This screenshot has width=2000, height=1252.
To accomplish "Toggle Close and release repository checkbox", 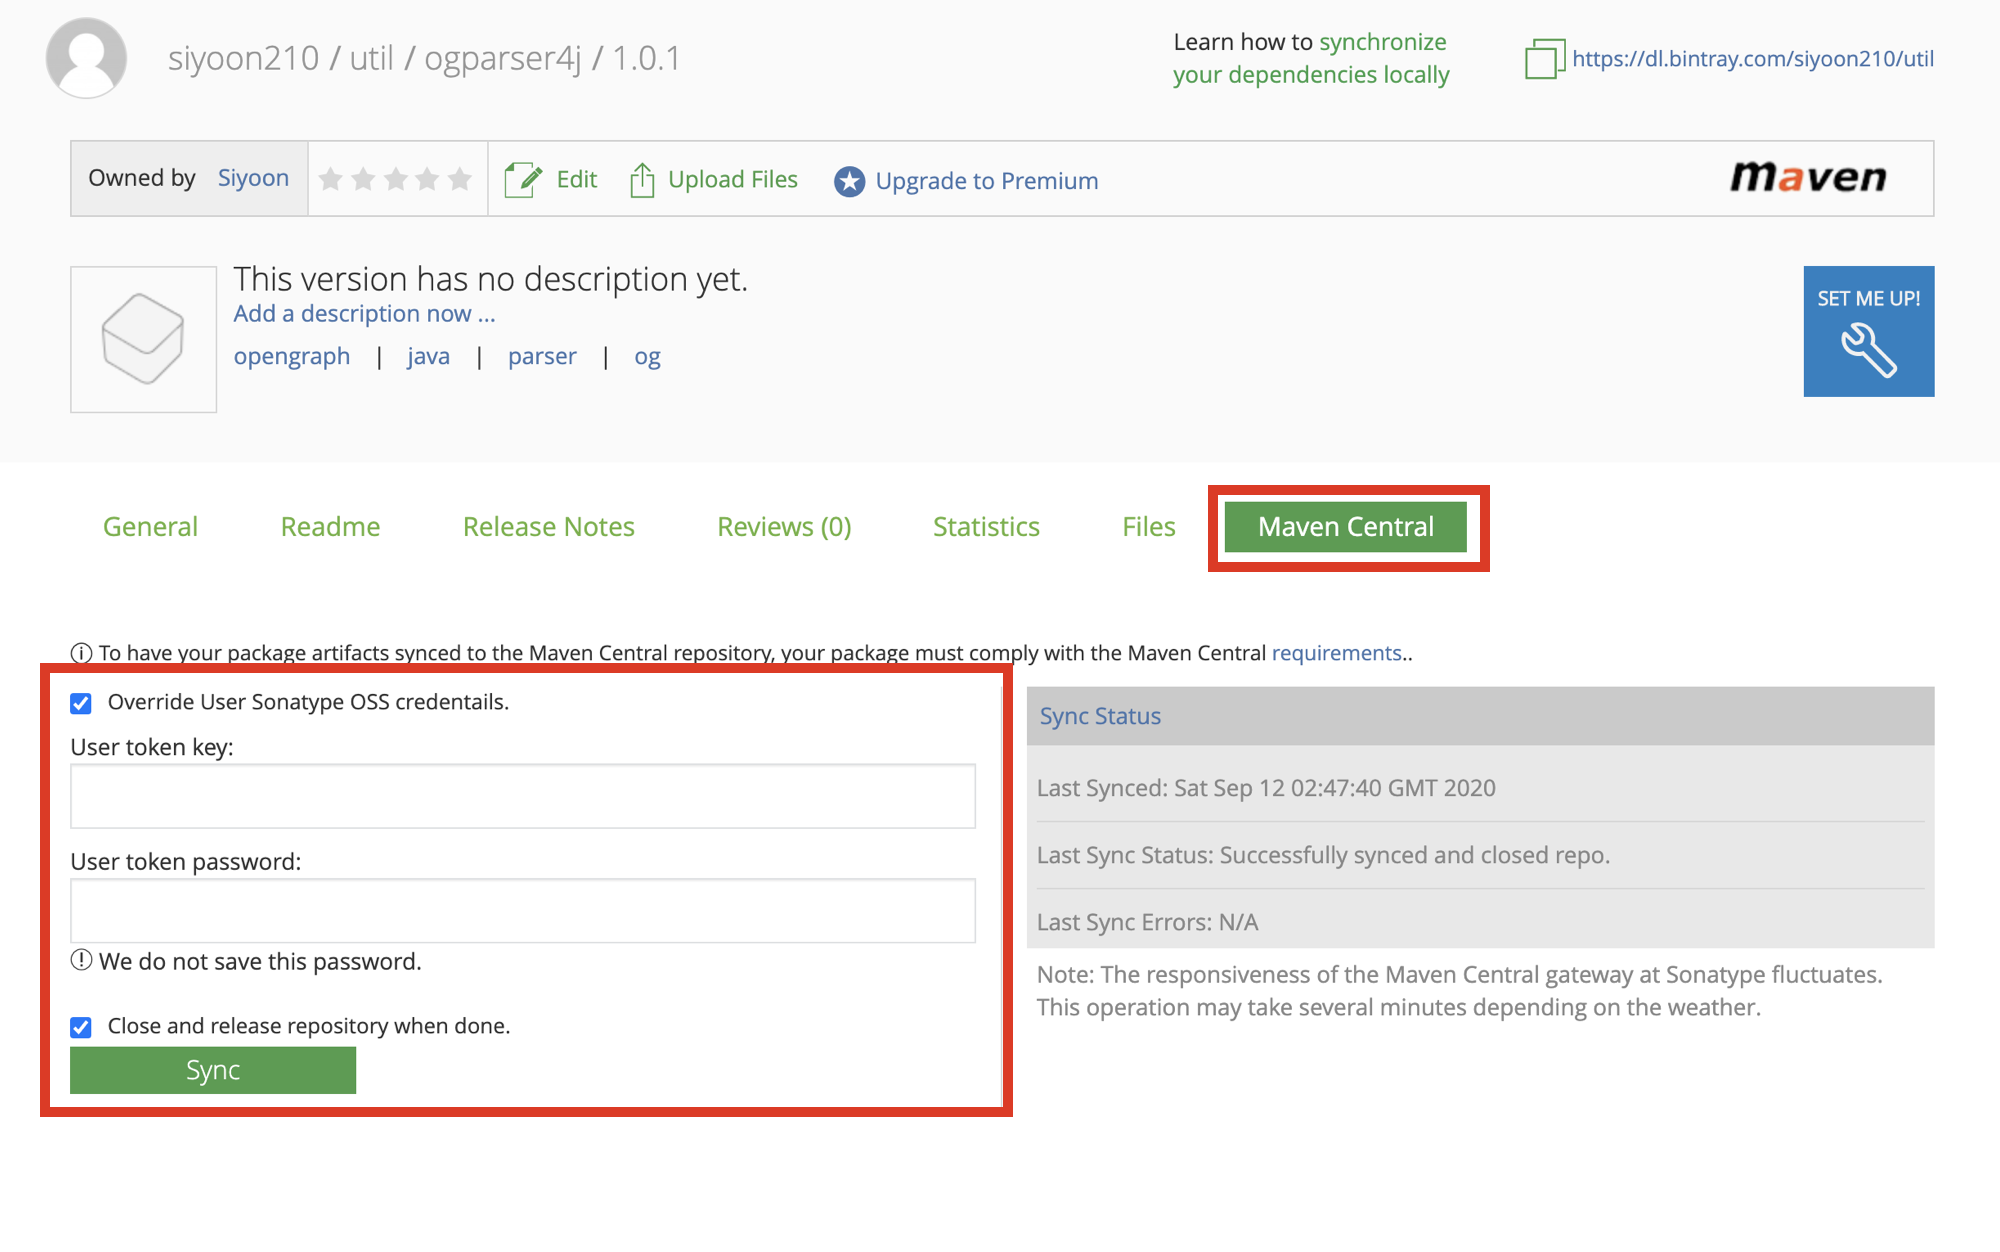I will 81,1027.
